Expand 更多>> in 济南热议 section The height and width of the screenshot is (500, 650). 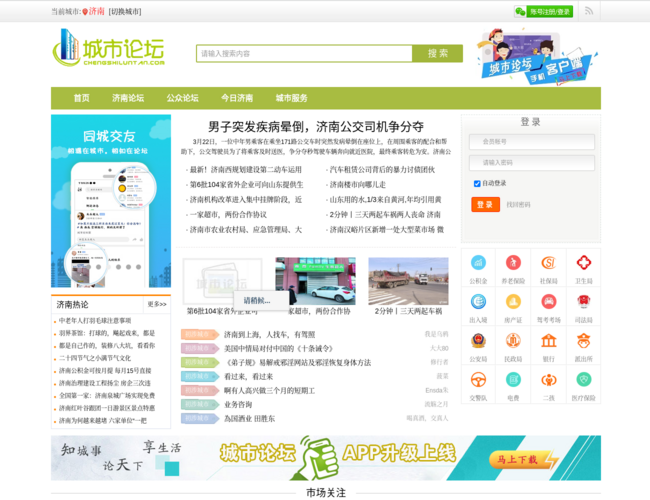pos(157,304)
